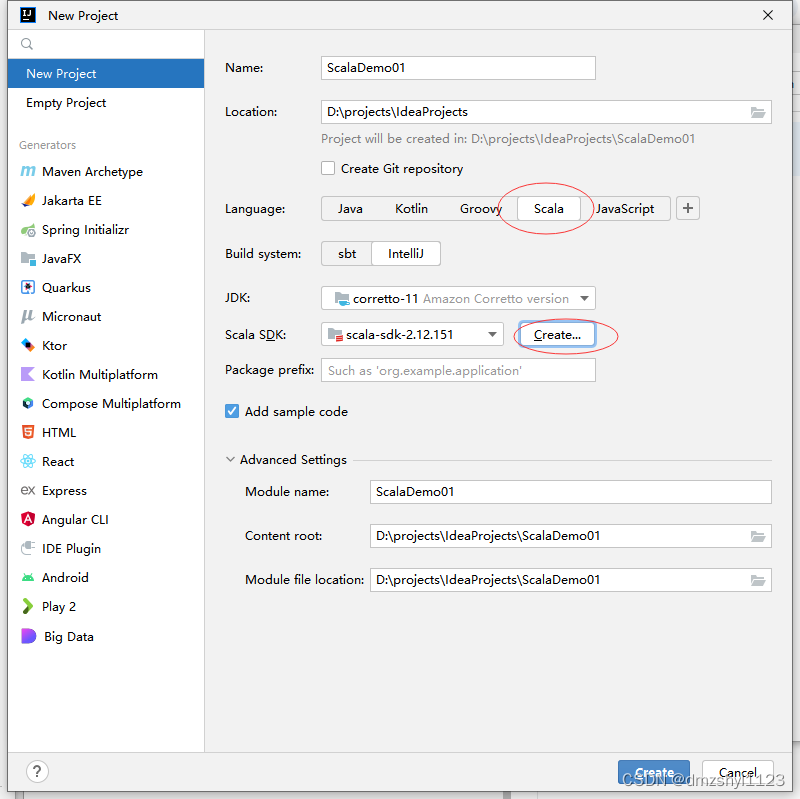Choose Groovy as the language
The height and width of the screenshot is (799, 800).
(x=481, y=209)
